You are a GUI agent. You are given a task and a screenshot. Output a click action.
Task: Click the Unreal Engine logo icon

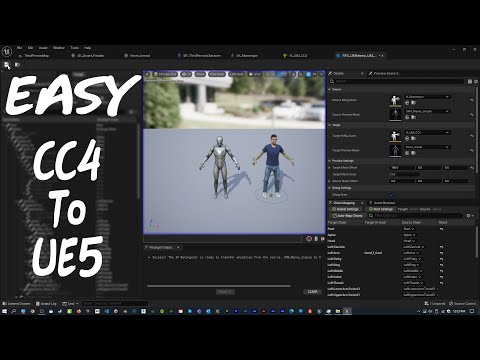click(7, 52)
